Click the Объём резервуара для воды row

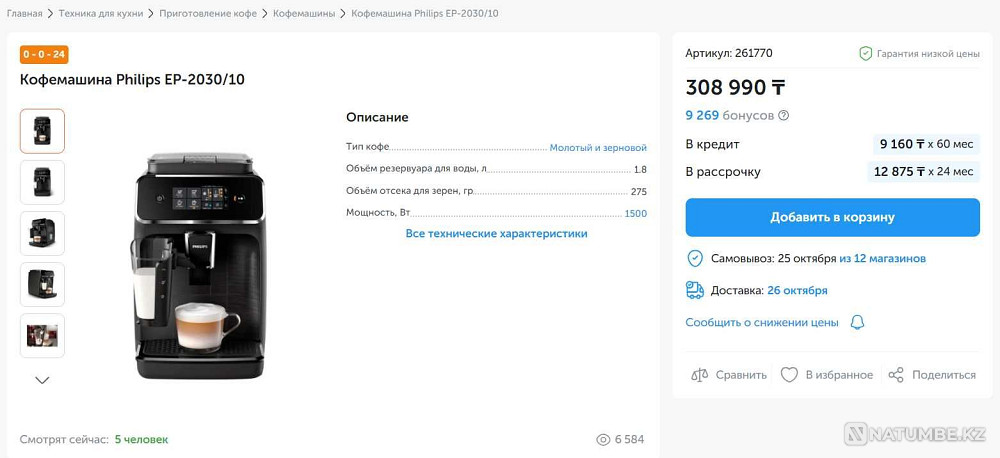click(x=496, y=169)
